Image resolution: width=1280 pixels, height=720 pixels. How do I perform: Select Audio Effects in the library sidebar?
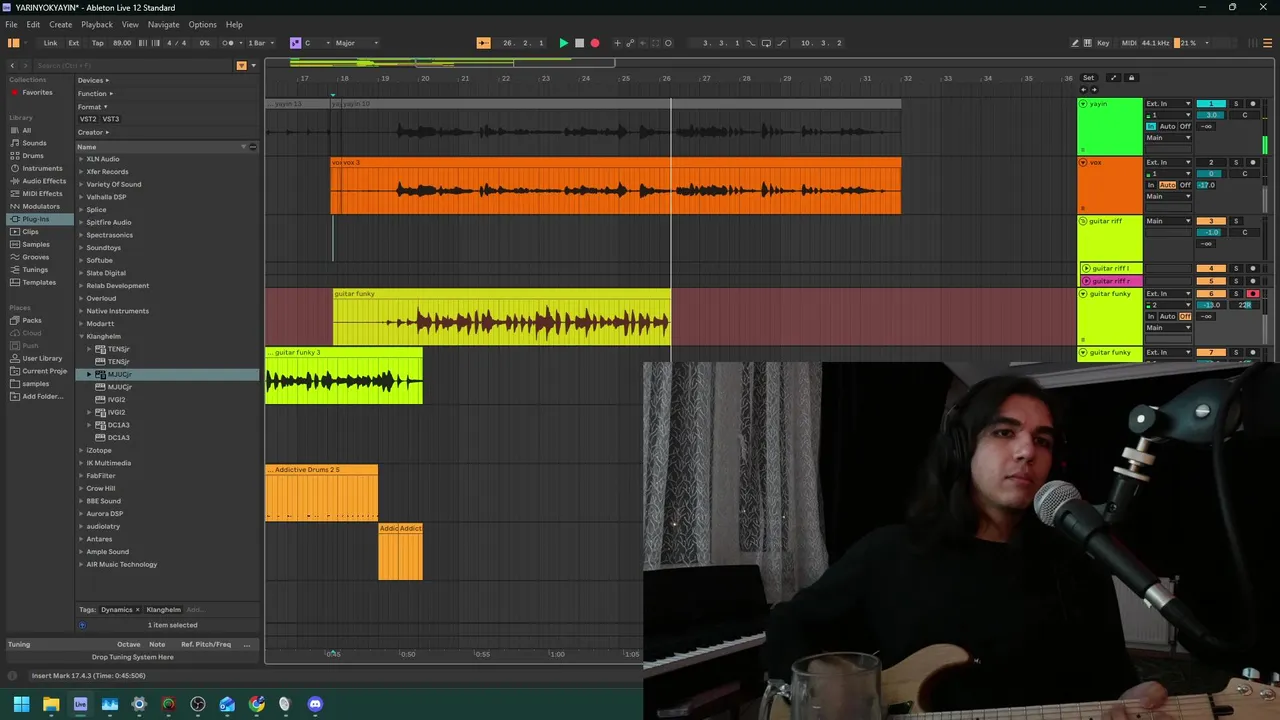[x=44, y=181]
